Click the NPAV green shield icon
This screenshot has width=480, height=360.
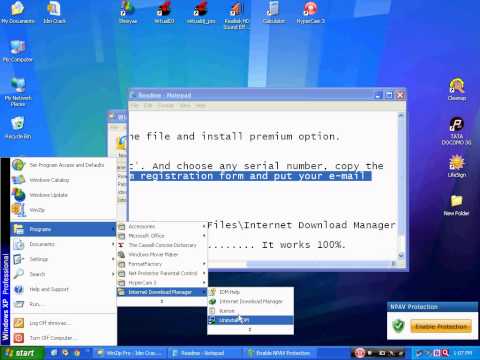pyautogui.click(x=398, y=326)
